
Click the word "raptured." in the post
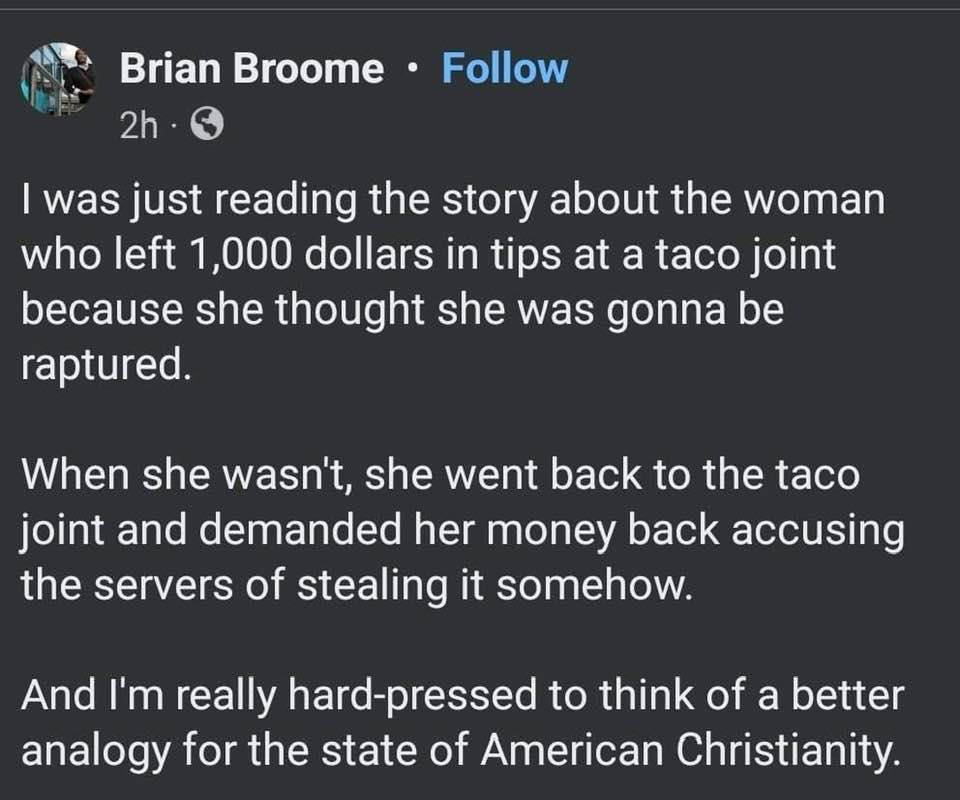[105, 365]
